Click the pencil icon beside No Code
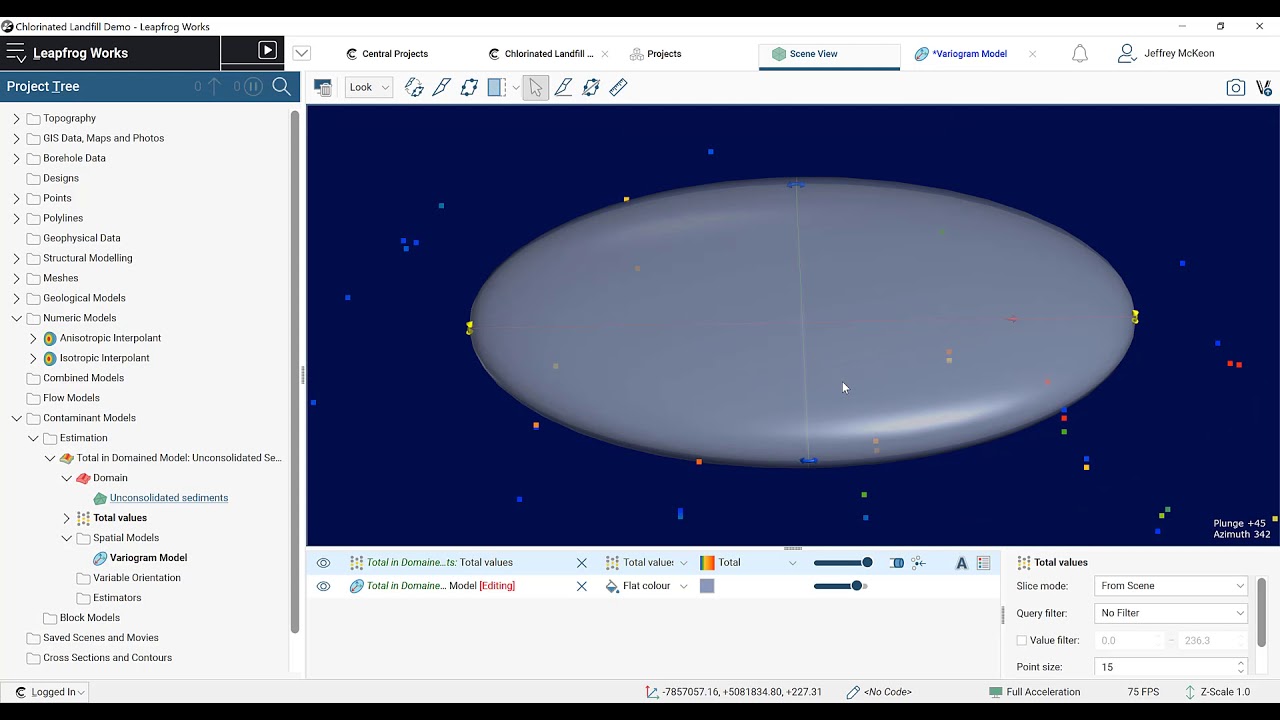The image size is (1280, 720). point(853,692)
